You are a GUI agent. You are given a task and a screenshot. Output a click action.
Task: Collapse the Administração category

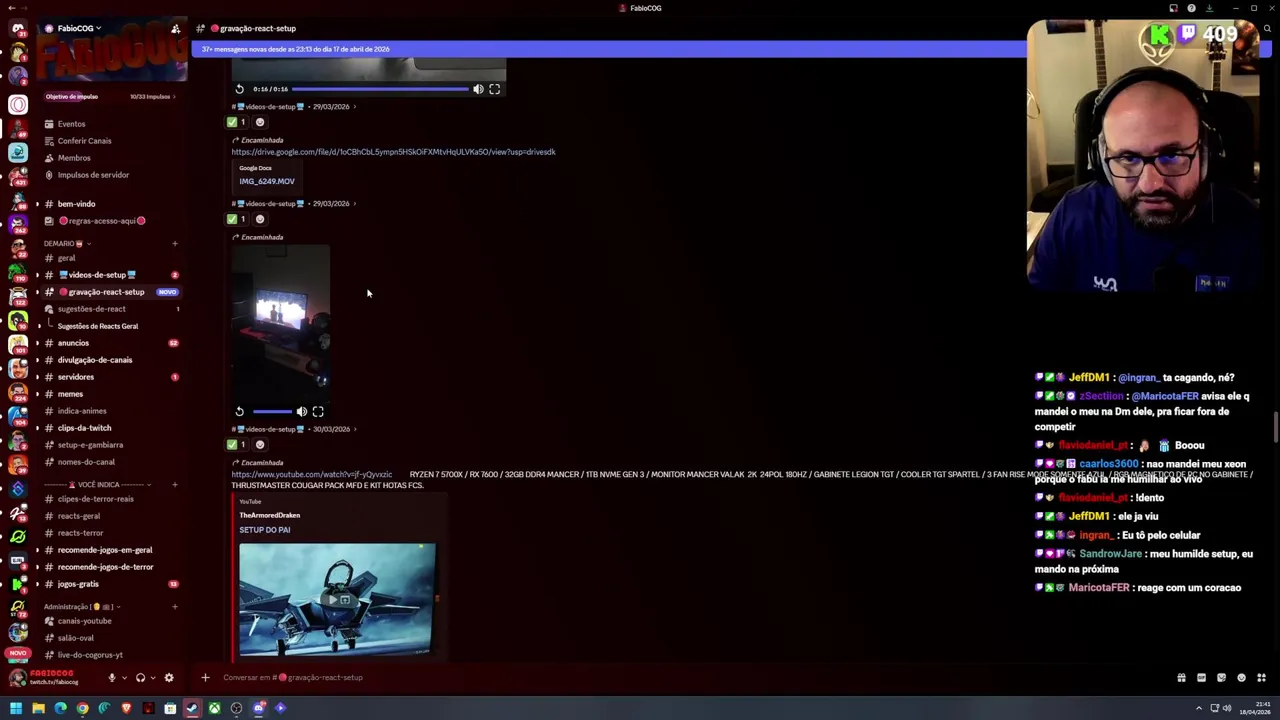(82, 607)
